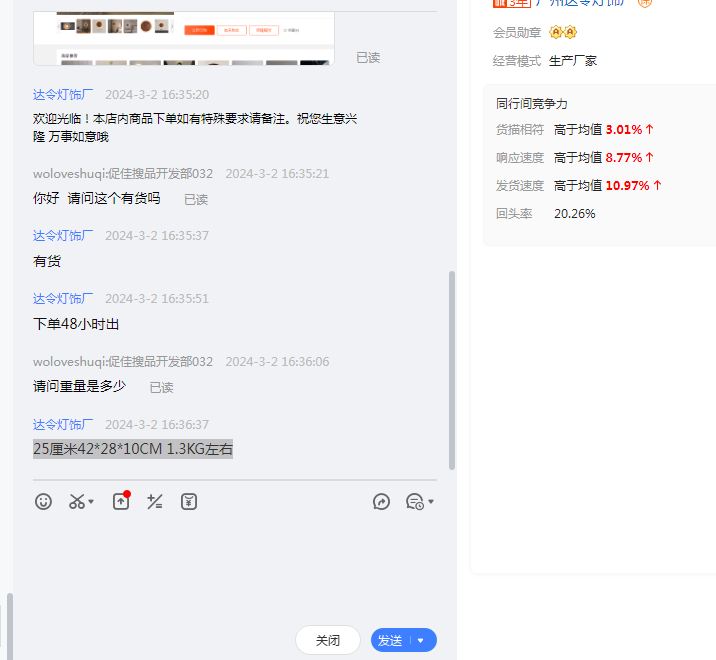Open the product card image in chat
This screenshot has width=716, height=660.
point(184,38)
